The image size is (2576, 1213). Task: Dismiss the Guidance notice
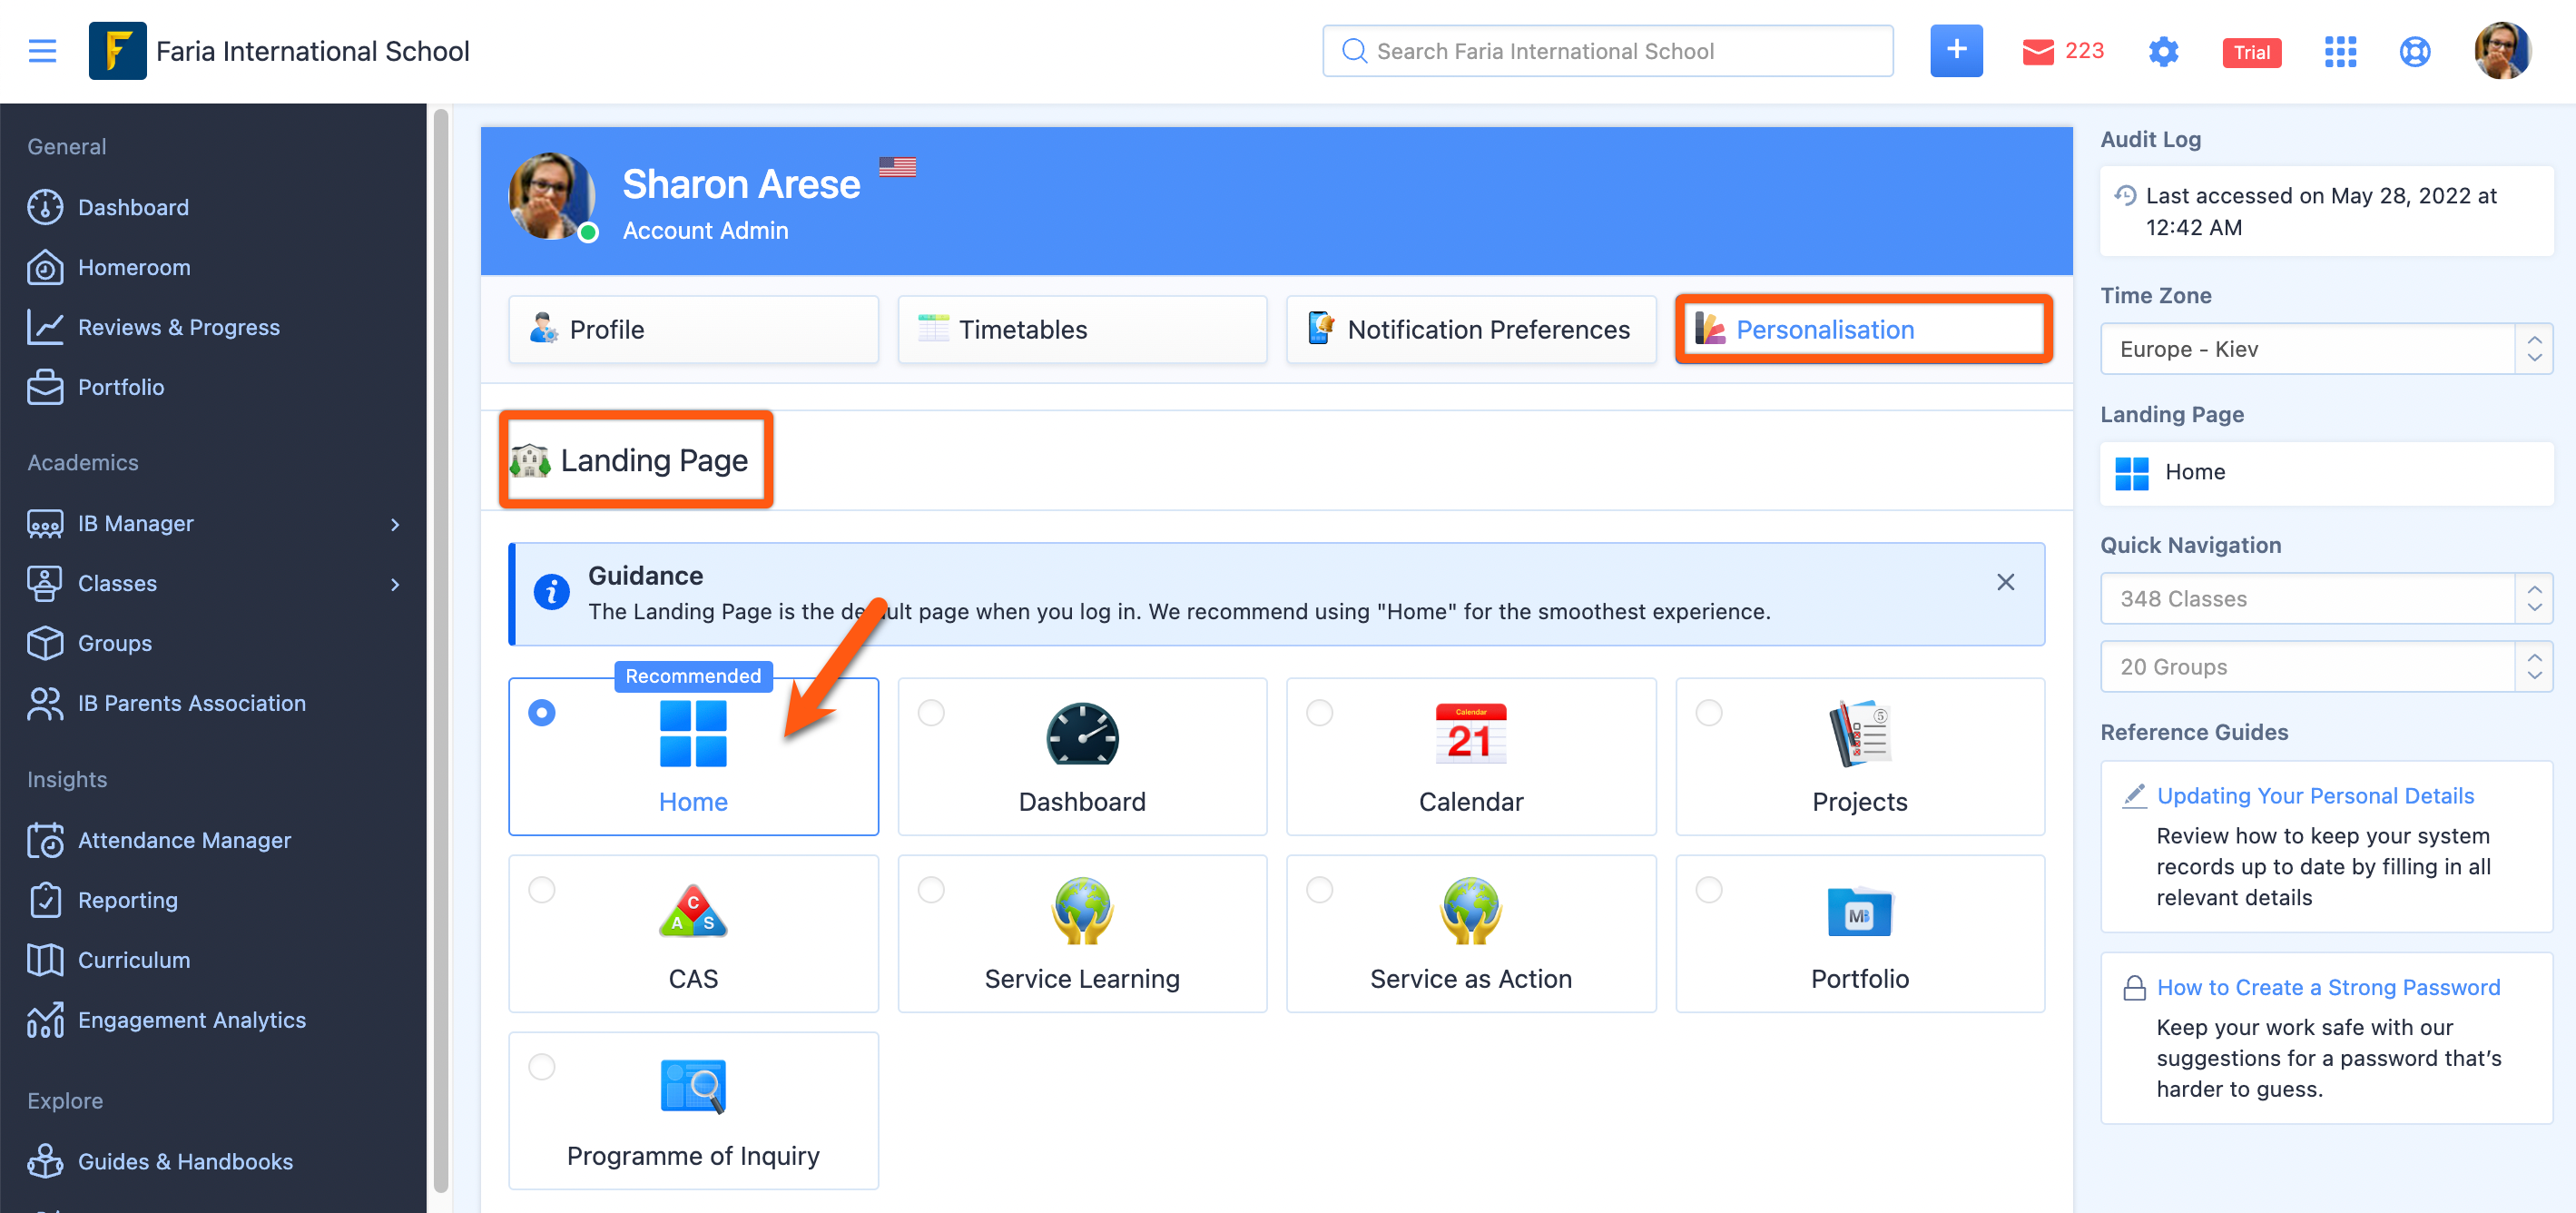(2005, 582)
